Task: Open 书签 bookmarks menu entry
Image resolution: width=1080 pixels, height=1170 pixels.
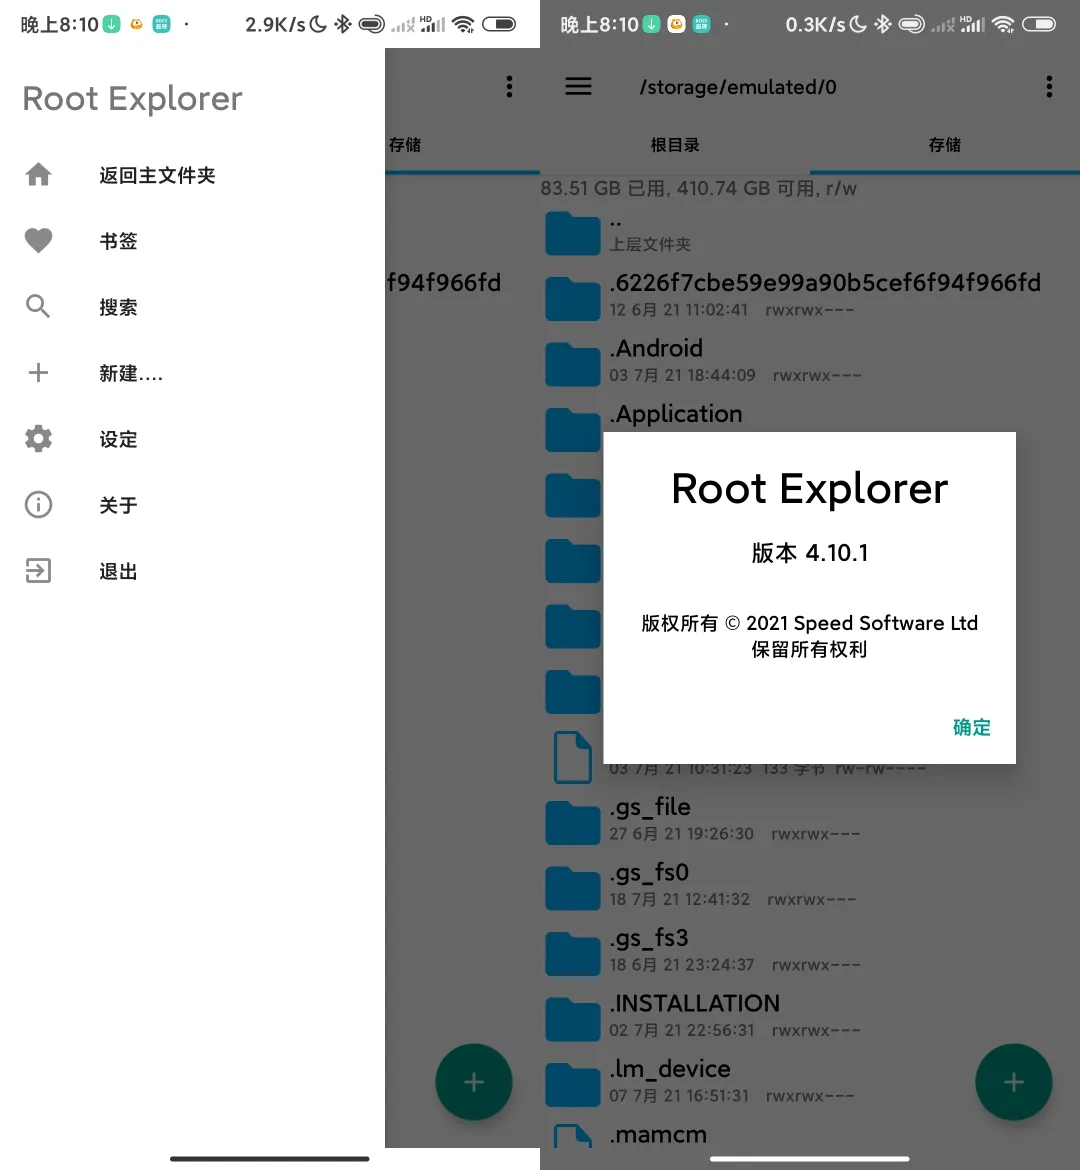Action: [x=119, y=241]
